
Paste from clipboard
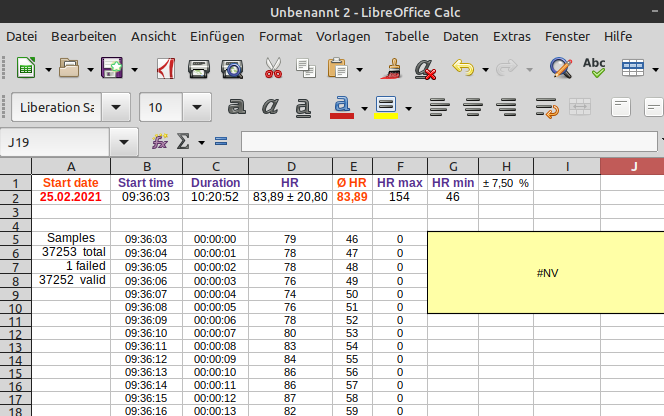pyautogui.click(x=338, y=68)
